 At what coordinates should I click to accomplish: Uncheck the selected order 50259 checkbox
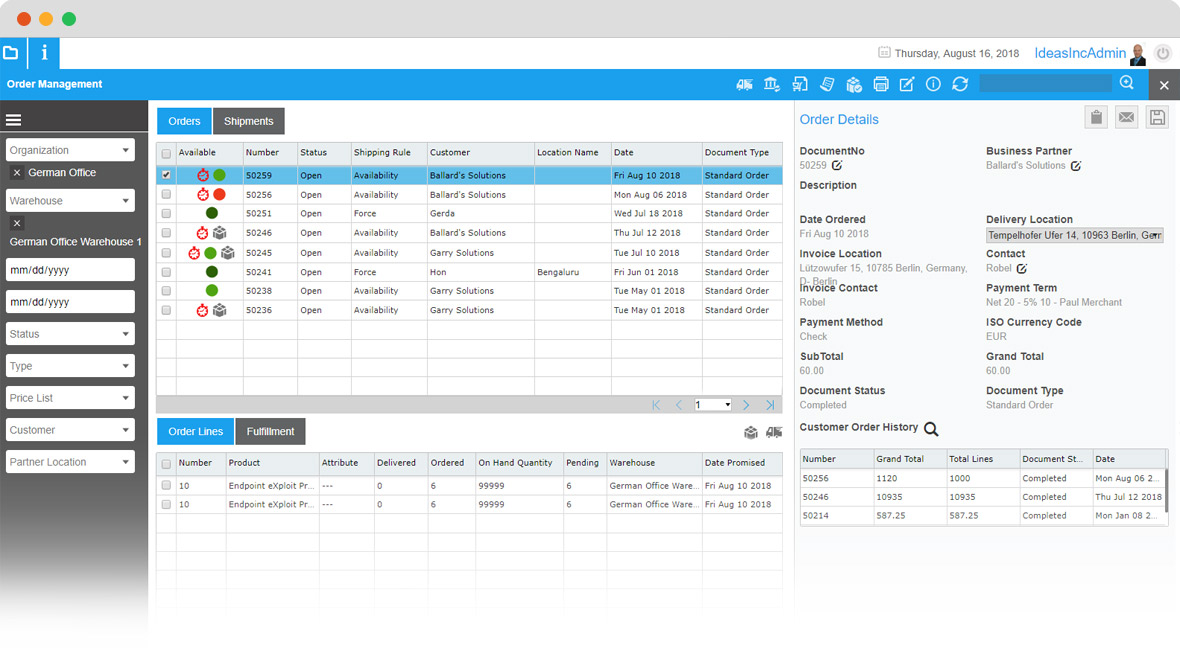(x=166, y=175)
